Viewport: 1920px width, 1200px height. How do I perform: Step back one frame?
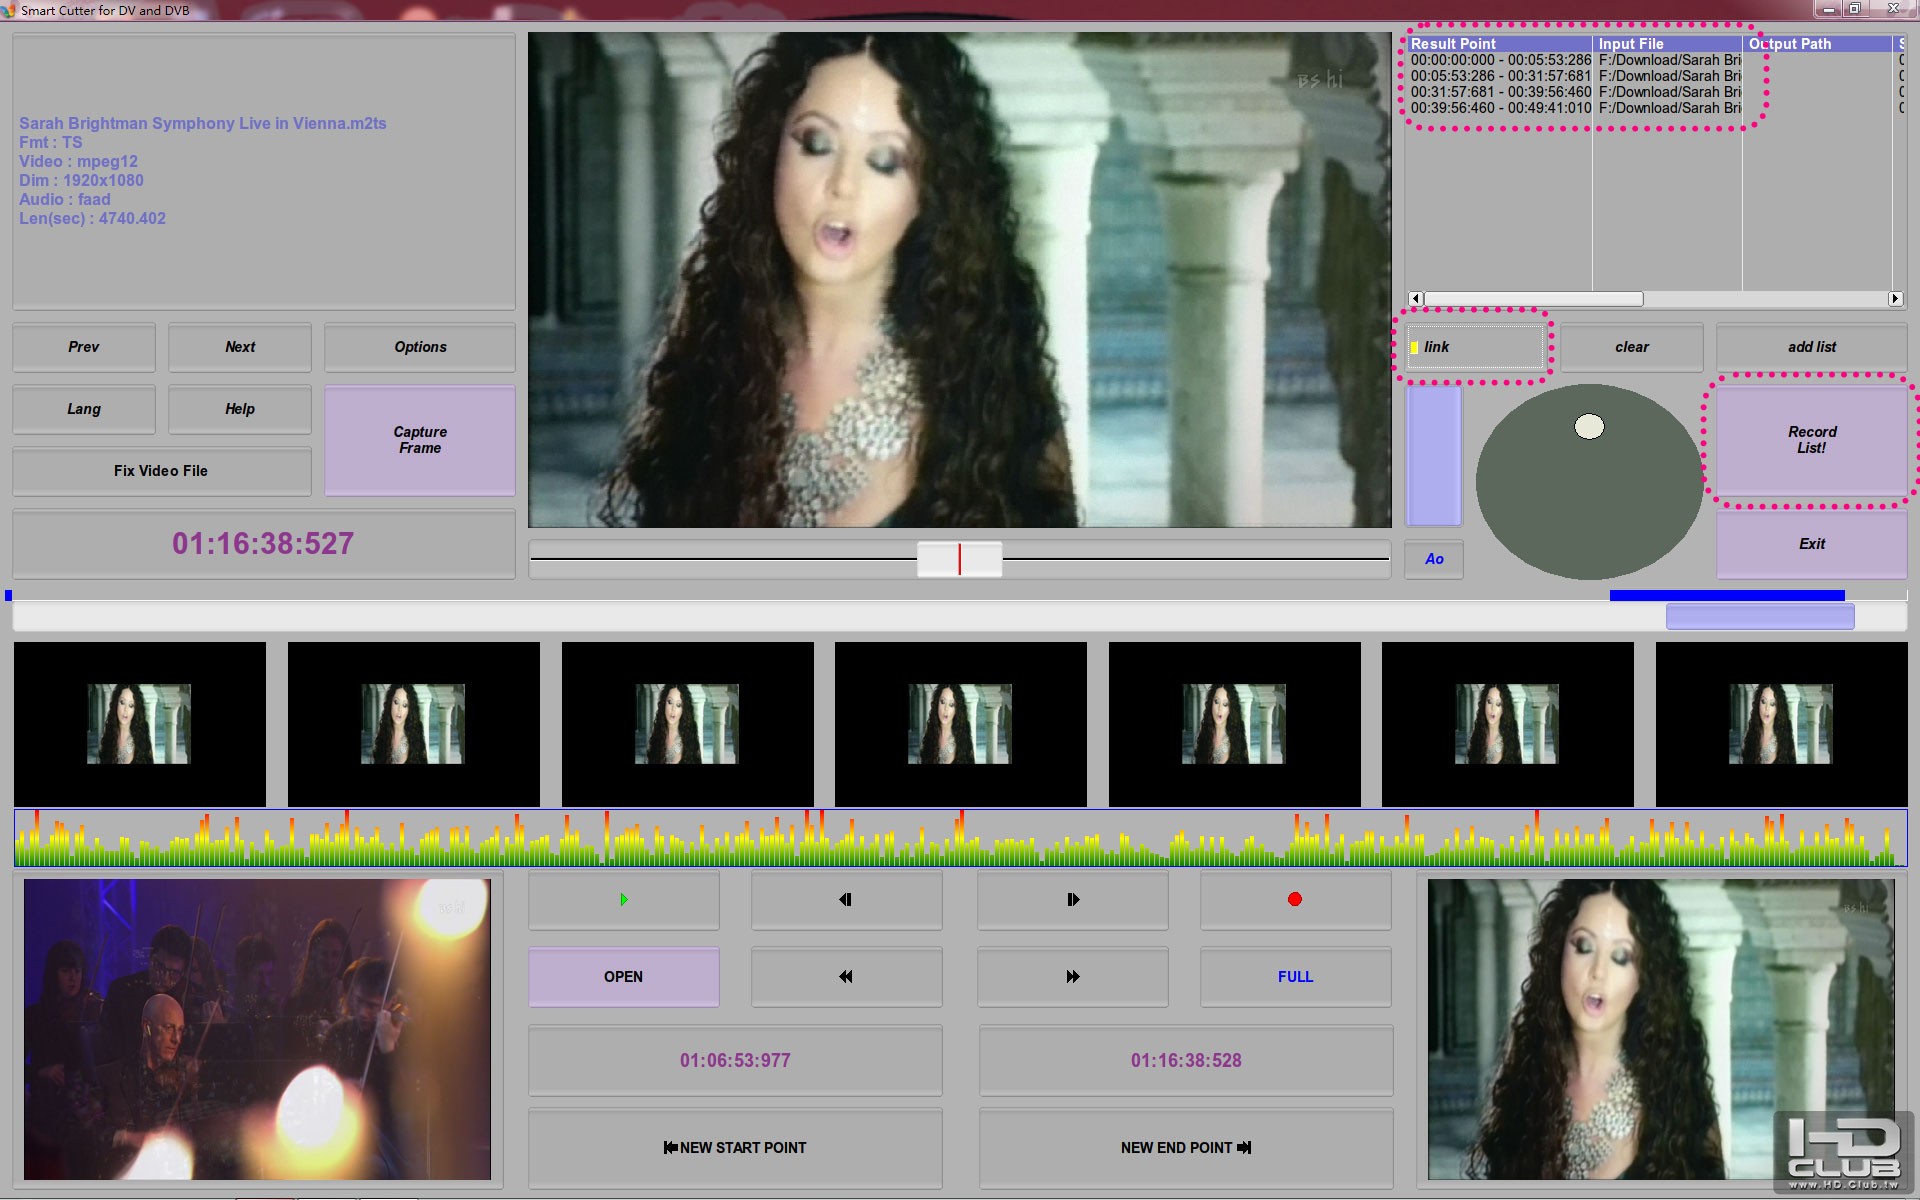click(x=846, y=900)
